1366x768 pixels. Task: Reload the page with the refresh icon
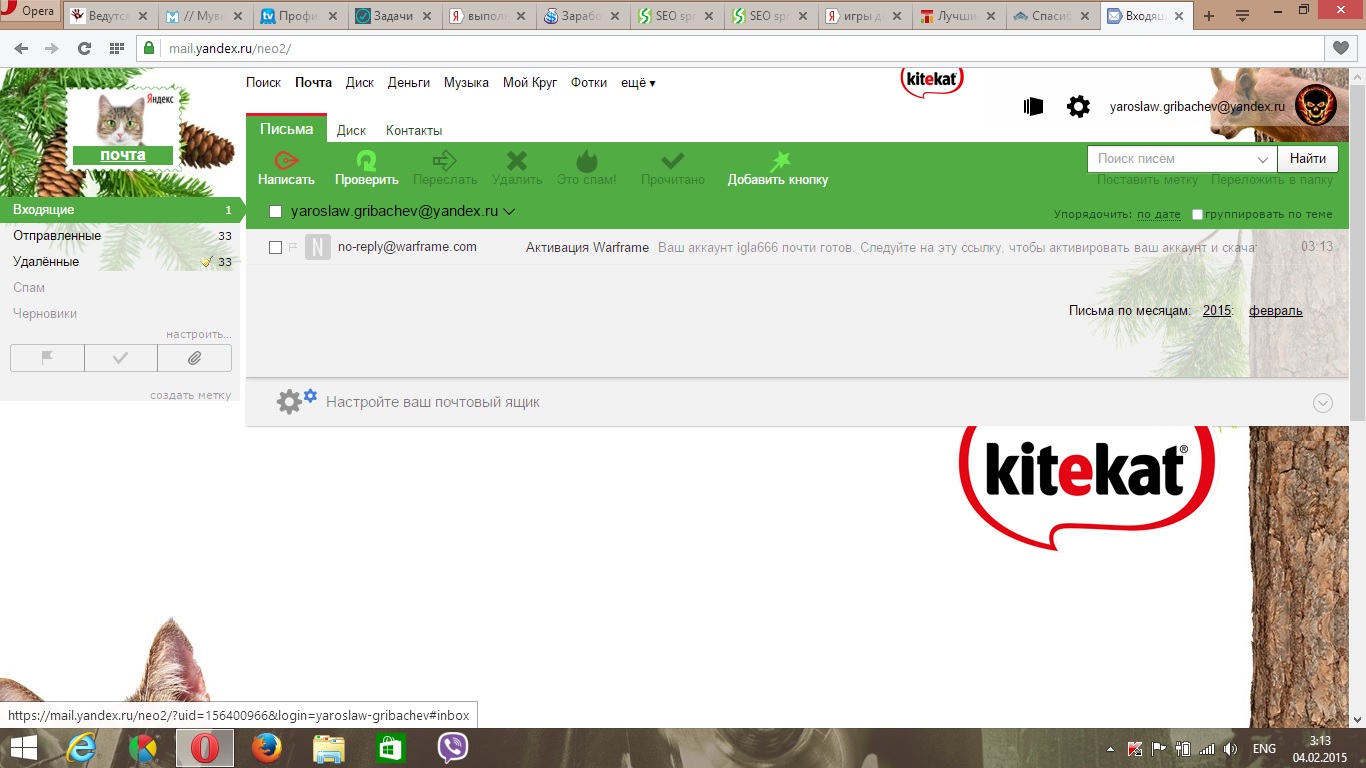[x=84, y=48]
